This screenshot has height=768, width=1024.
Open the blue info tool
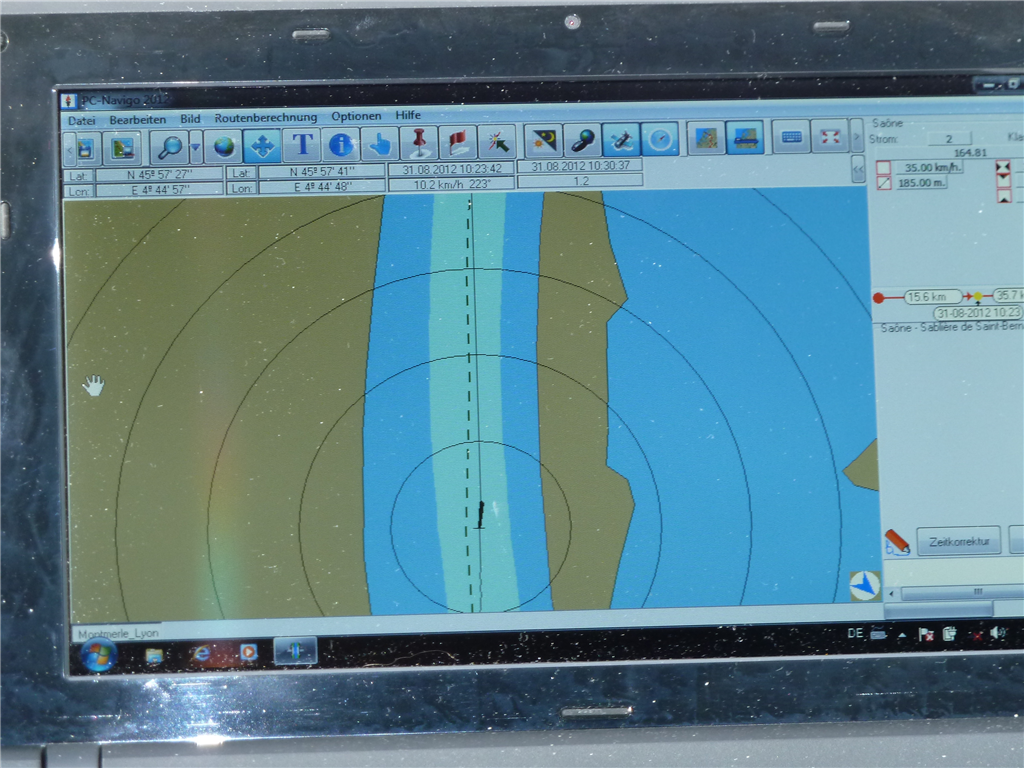[341, 144]
